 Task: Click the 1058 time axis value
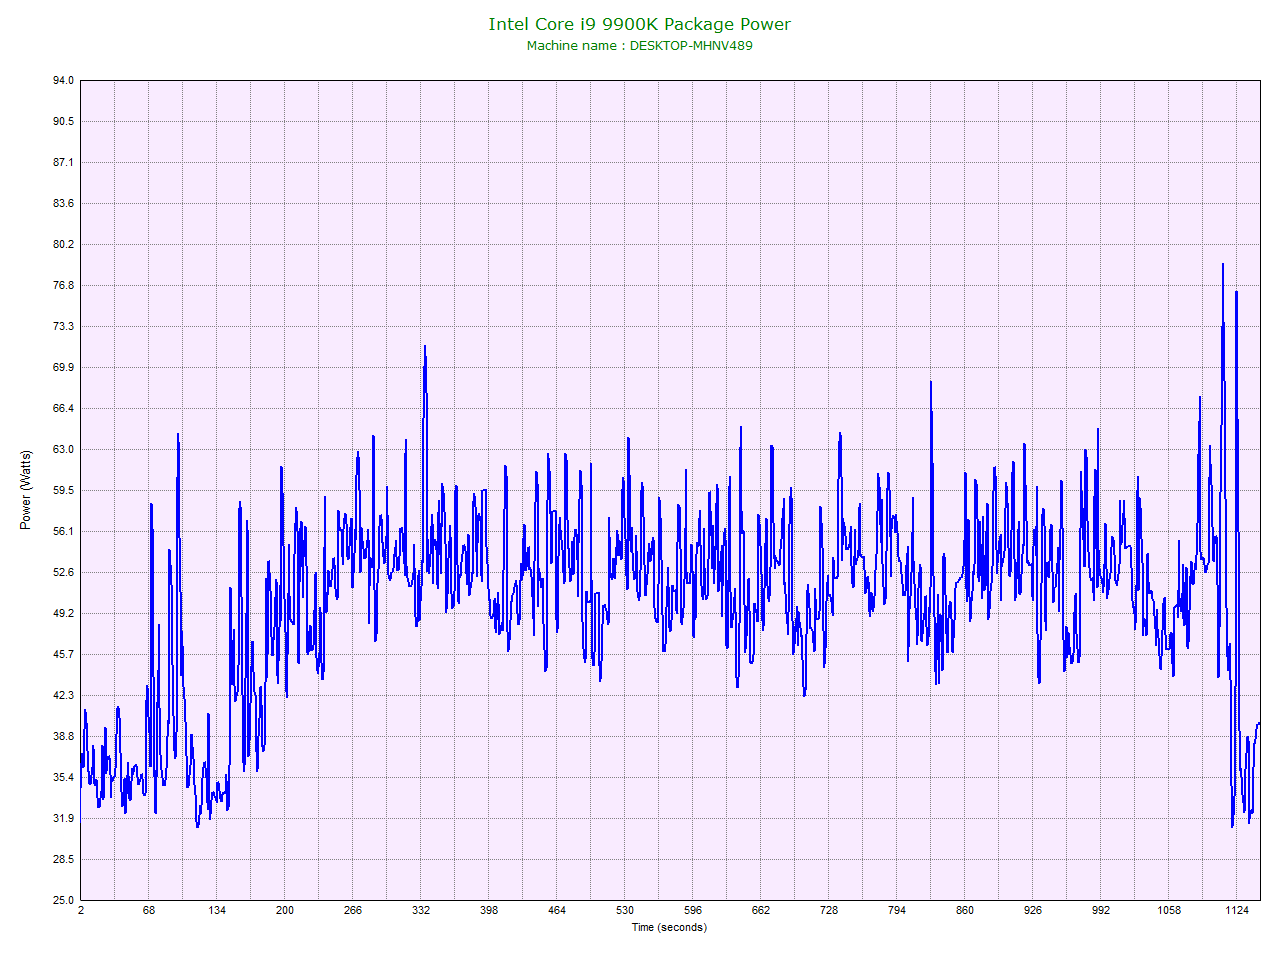tap(1169, 911)
